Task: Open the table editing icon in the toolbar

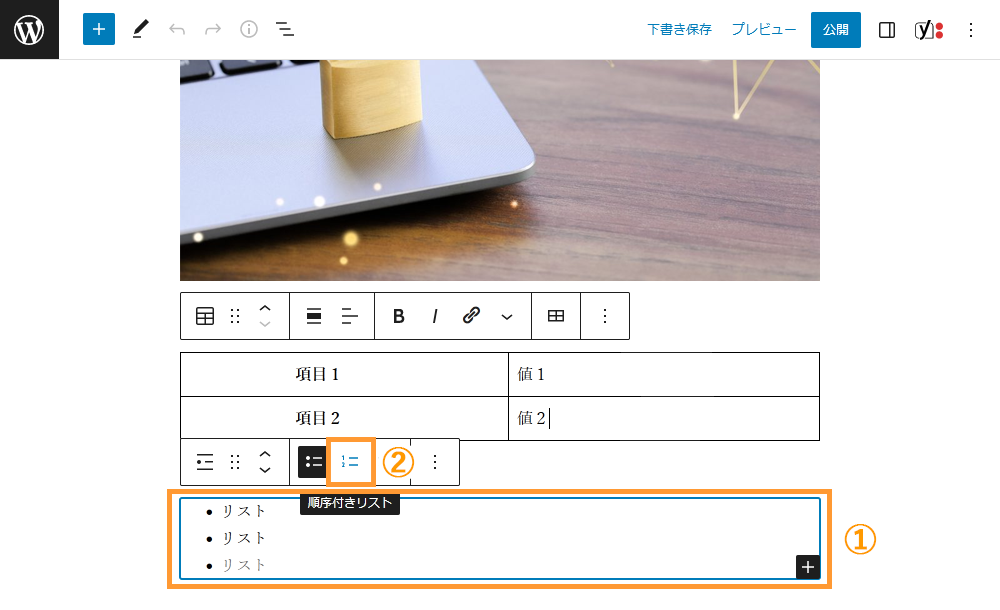Action: point(555,315)
